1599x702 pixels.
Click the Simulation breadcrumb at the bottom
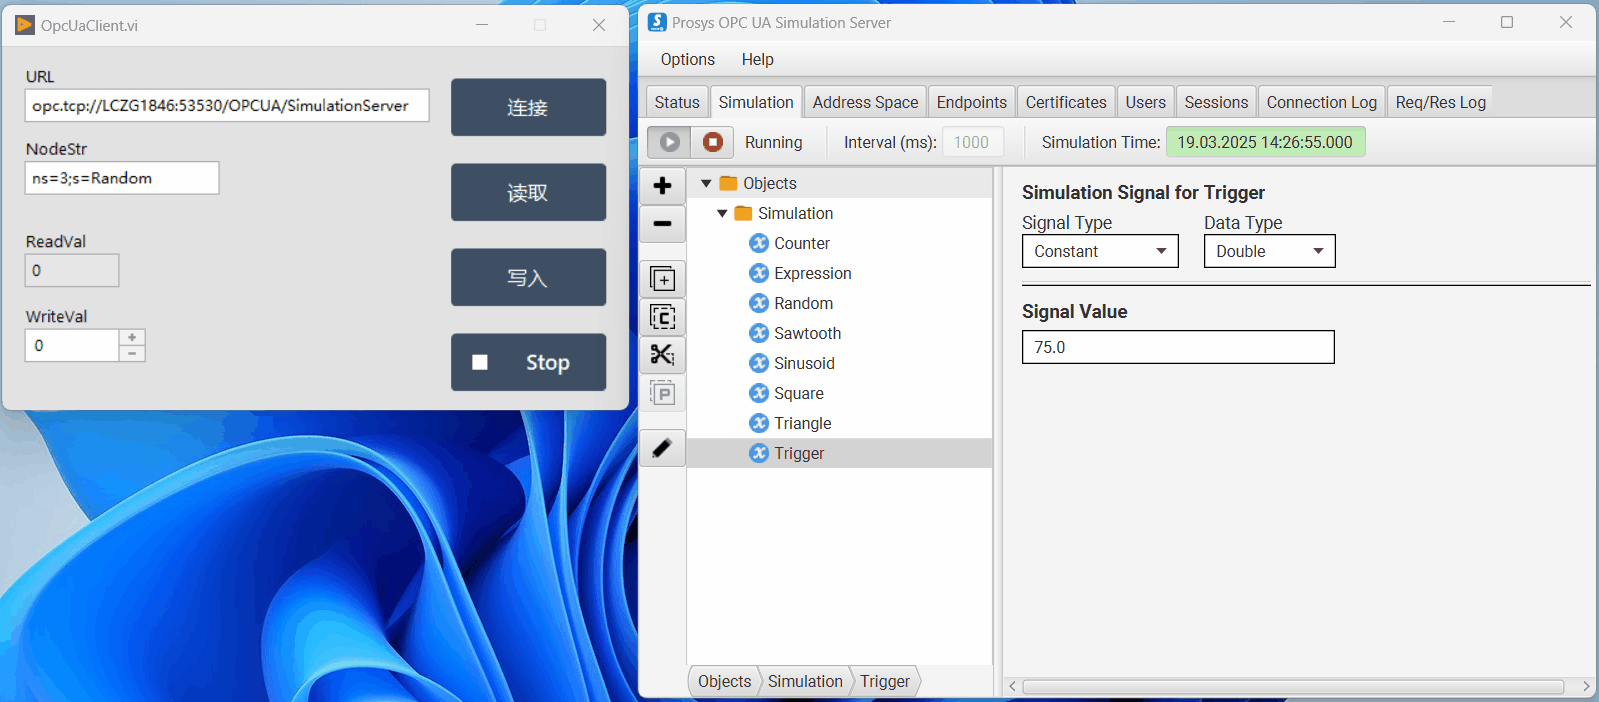(x=805, y=681)
